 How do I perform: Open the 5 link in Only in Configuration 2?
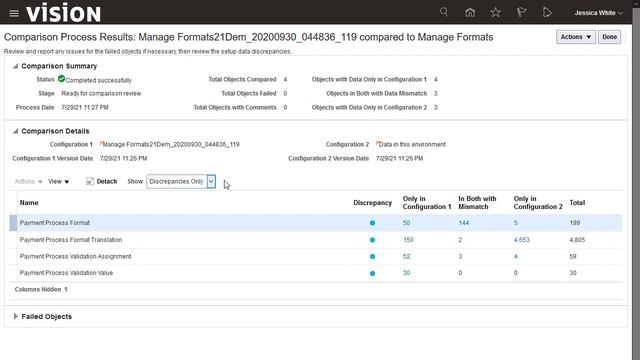coord(516,223)
